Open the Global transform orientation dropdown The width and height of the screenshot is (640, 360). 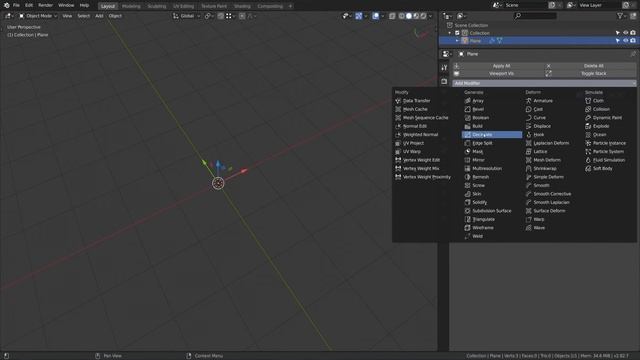point(186,16)
